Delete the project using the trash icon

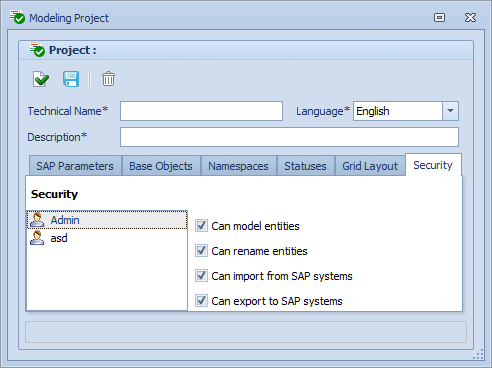(x=108, y=79)
